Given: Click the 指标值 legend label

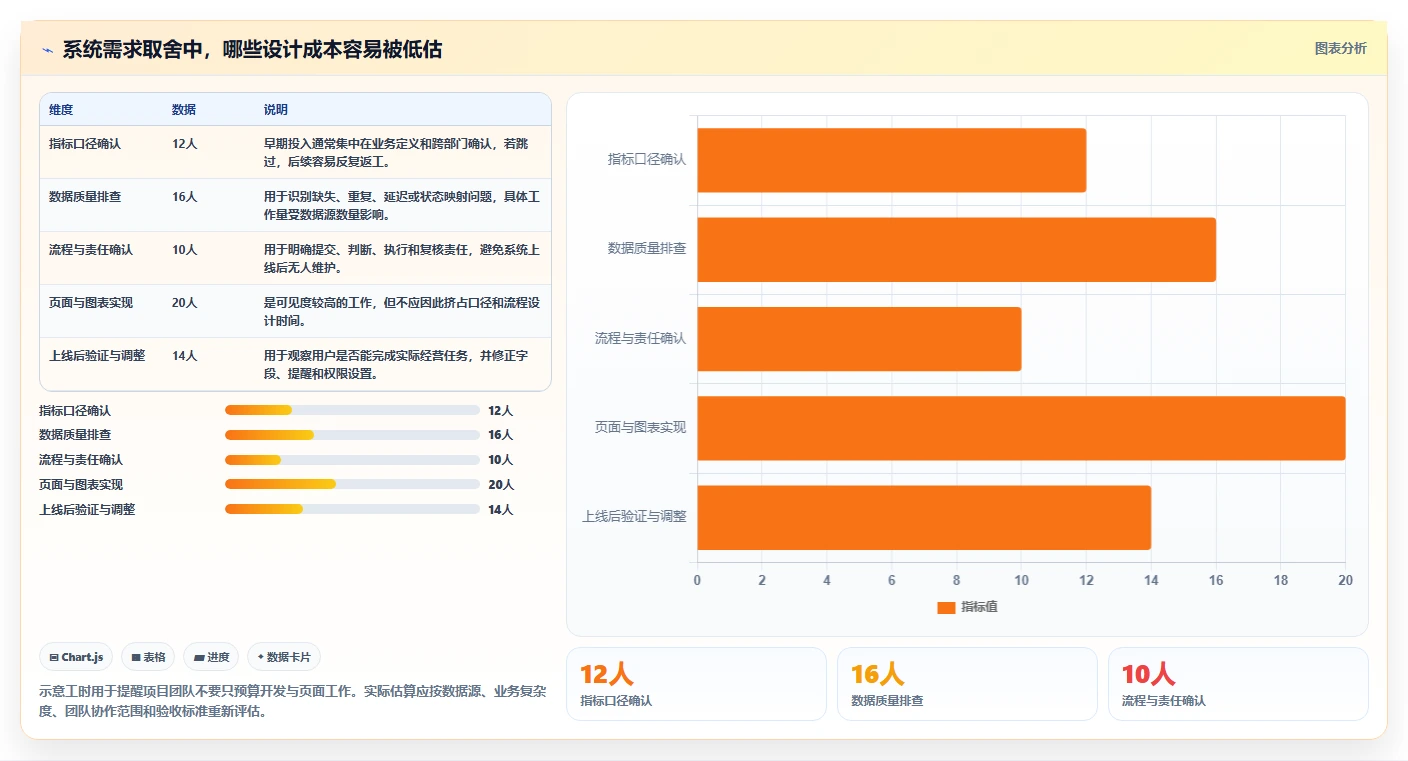Looking at the screenshot, I should (x=979, y=608).
